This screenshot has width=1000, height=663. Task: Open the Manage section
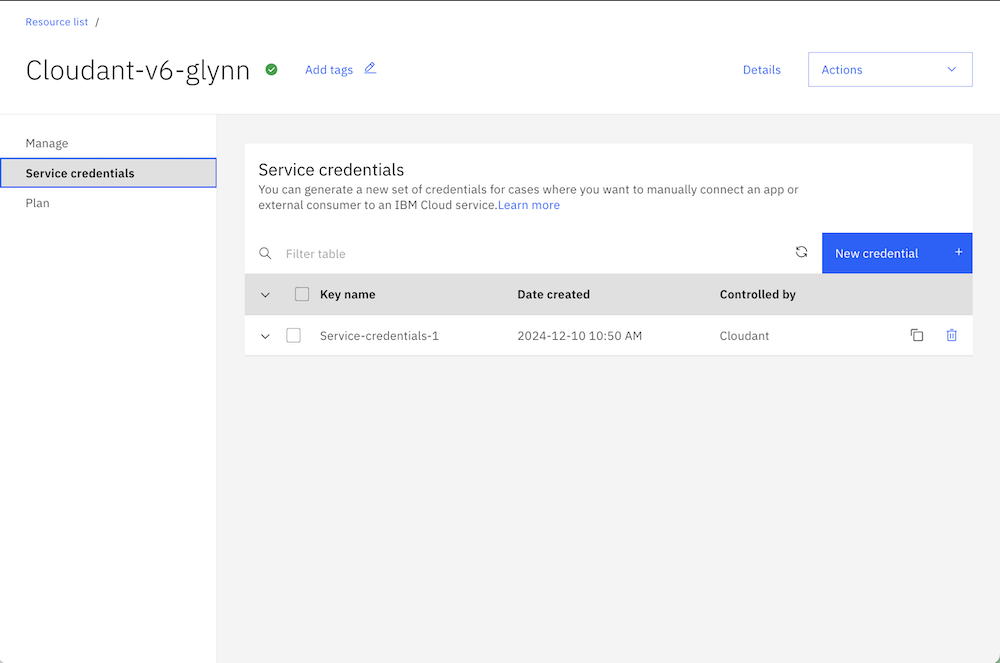(47, 143)
